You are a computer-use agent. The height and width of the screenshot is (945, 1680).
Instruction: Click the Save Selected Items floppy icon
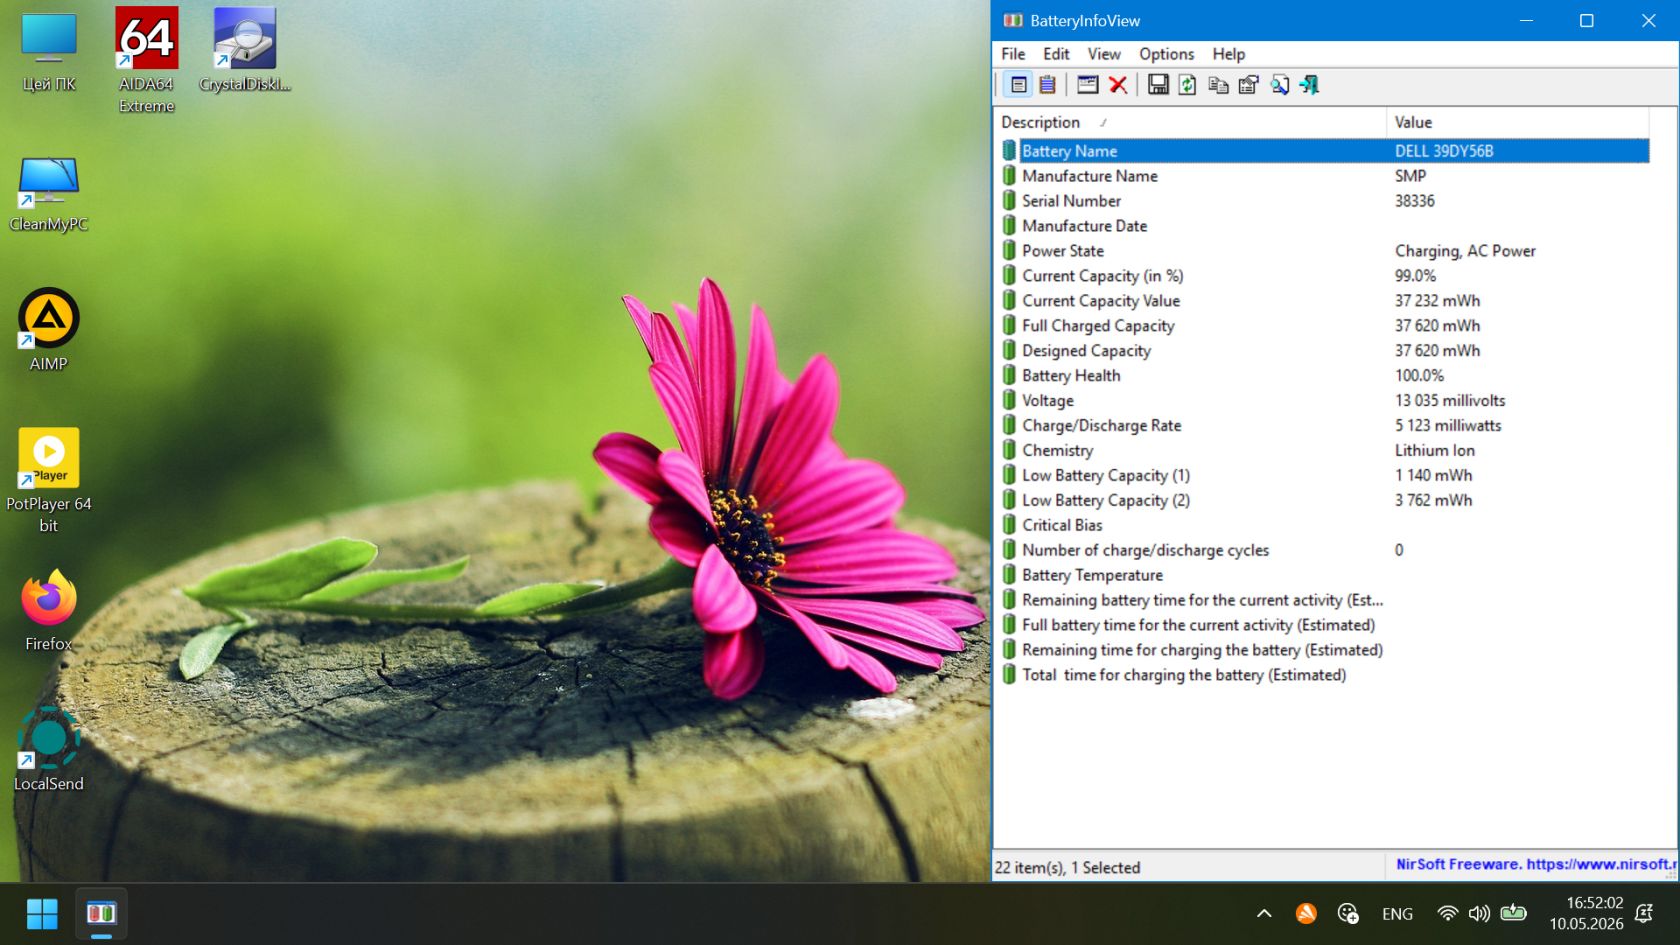[x=1157, y=85]
